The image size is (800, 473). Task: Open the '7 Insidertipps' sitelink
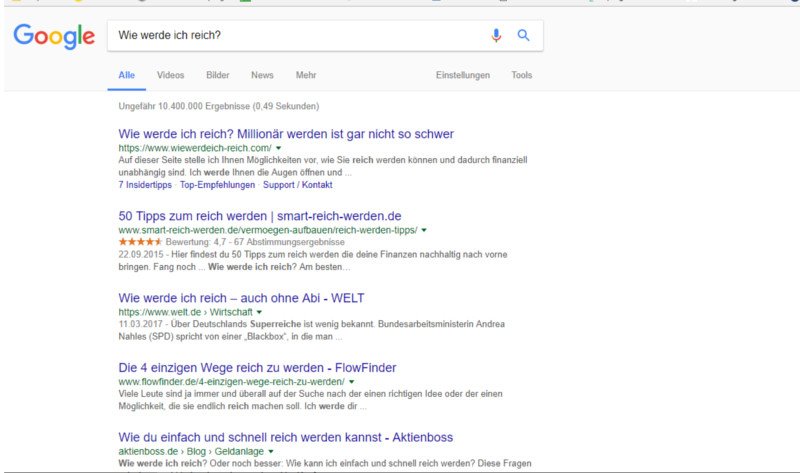145,185
